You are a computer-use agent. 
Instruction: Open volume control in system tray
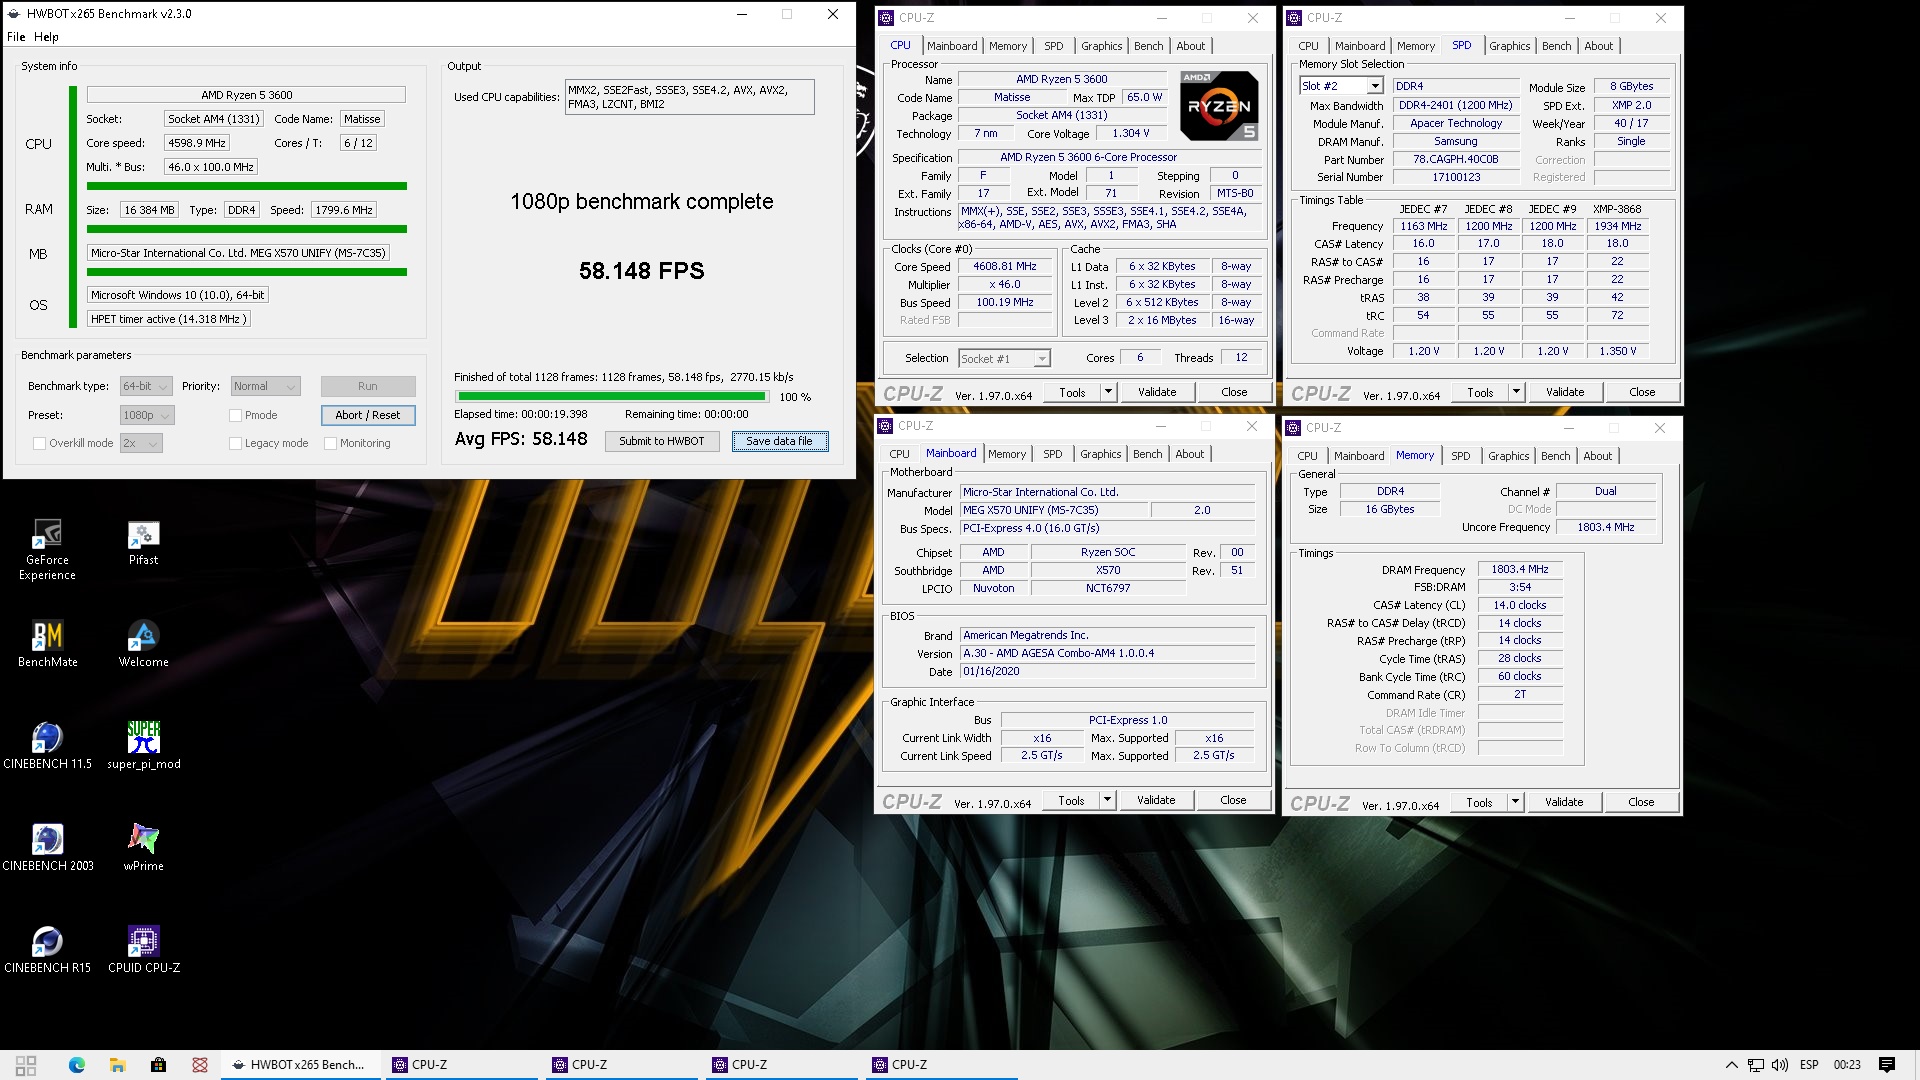pos(1780,1065)
